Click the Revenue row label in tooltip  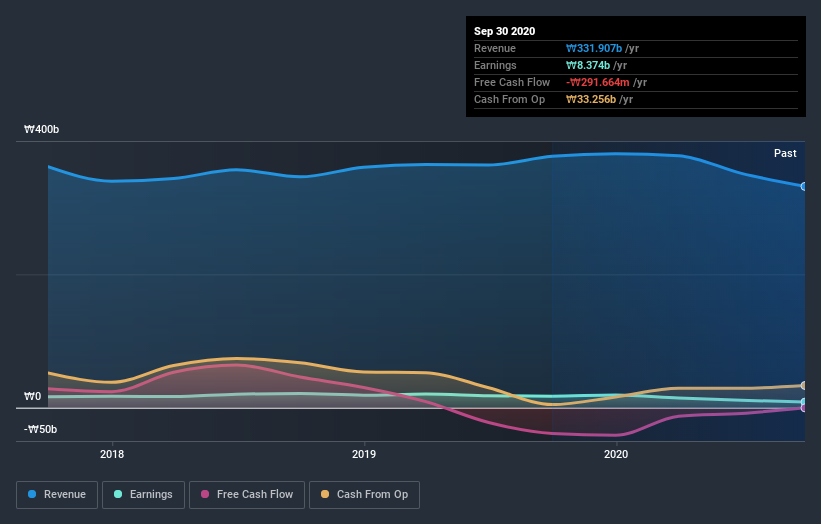click(x=495, y=48)
